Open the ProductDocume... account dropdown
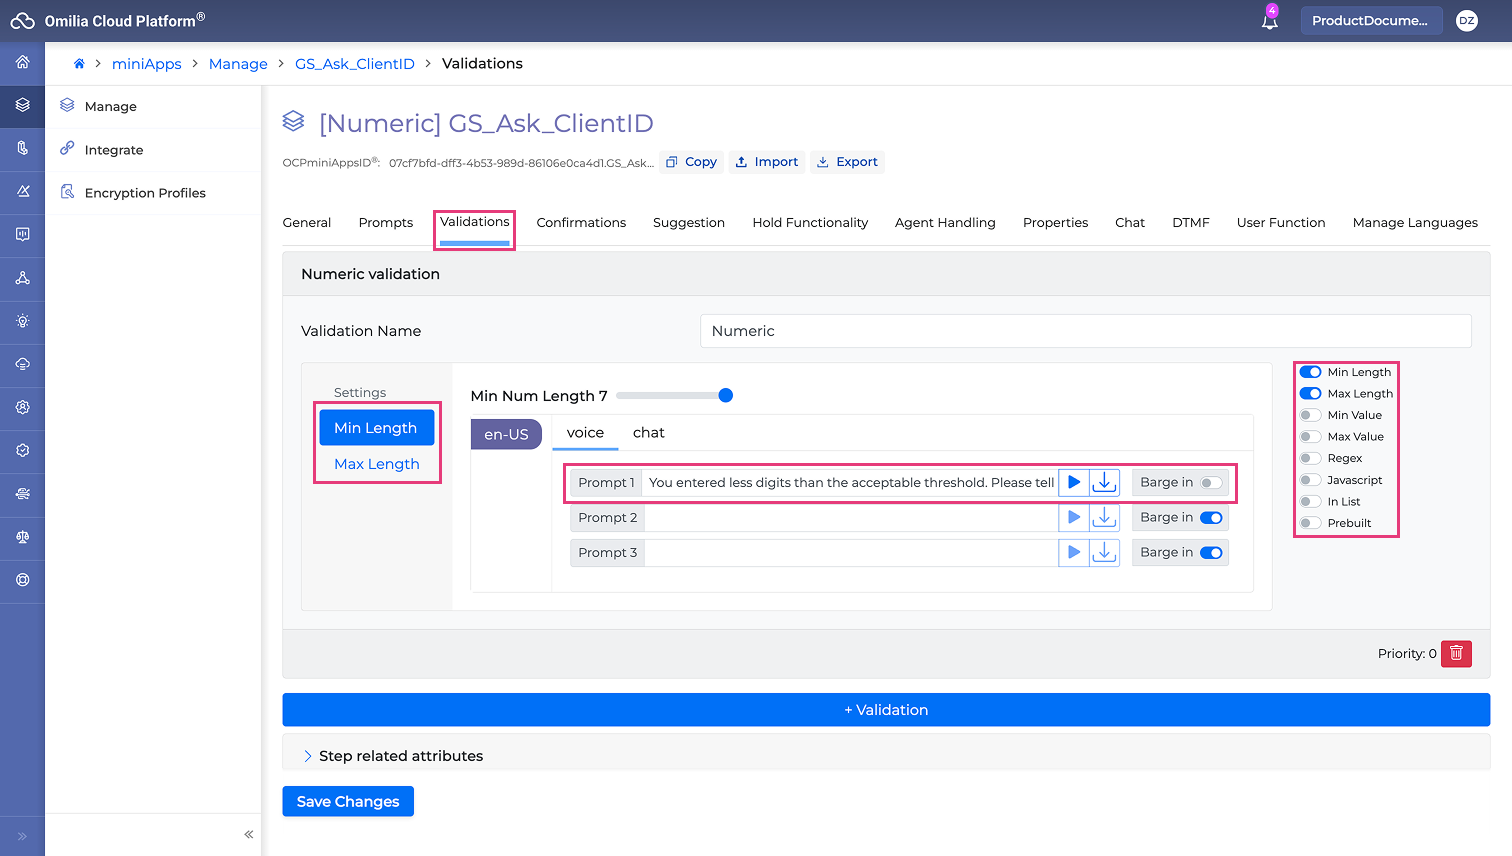The height and width of the screenshot is (856, 1512). click(1370, 21)
